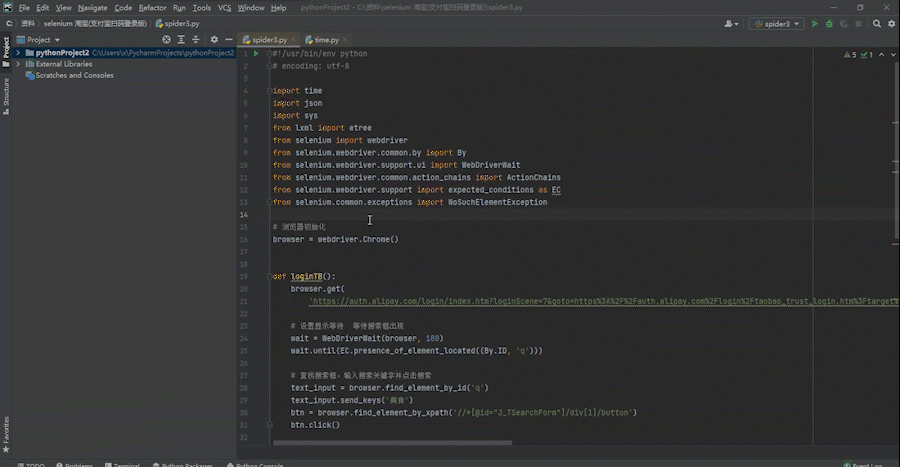Open IDE settings gear in top toolbar

(x=891, y=24)
